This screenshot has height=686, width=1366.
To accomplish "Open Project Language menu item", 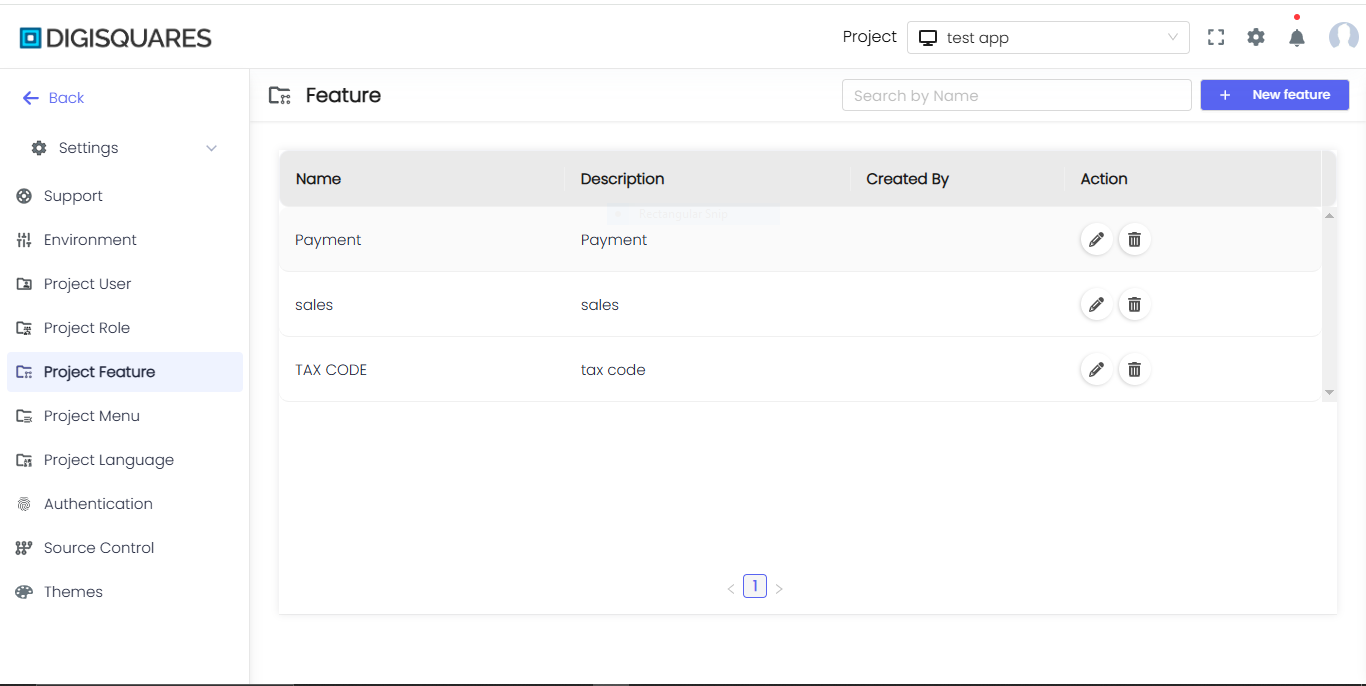I will tap(125, 460).
